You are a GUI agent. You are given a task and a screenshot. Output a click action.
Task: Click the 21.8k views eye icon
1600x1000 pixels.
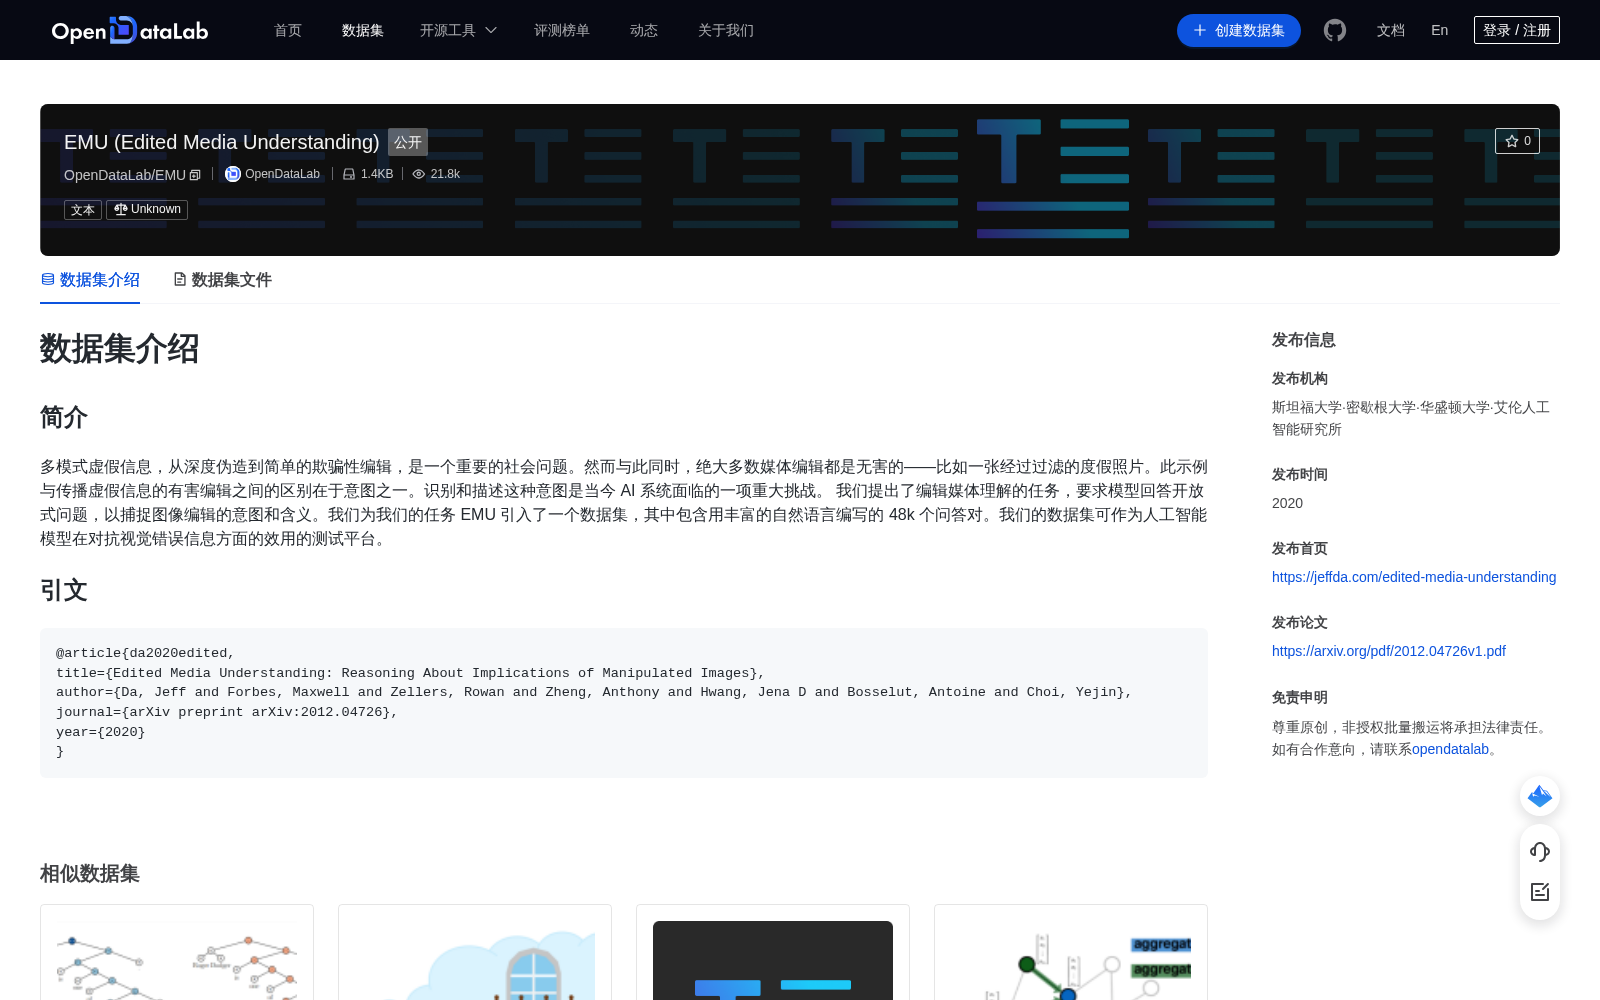point(419,174)
